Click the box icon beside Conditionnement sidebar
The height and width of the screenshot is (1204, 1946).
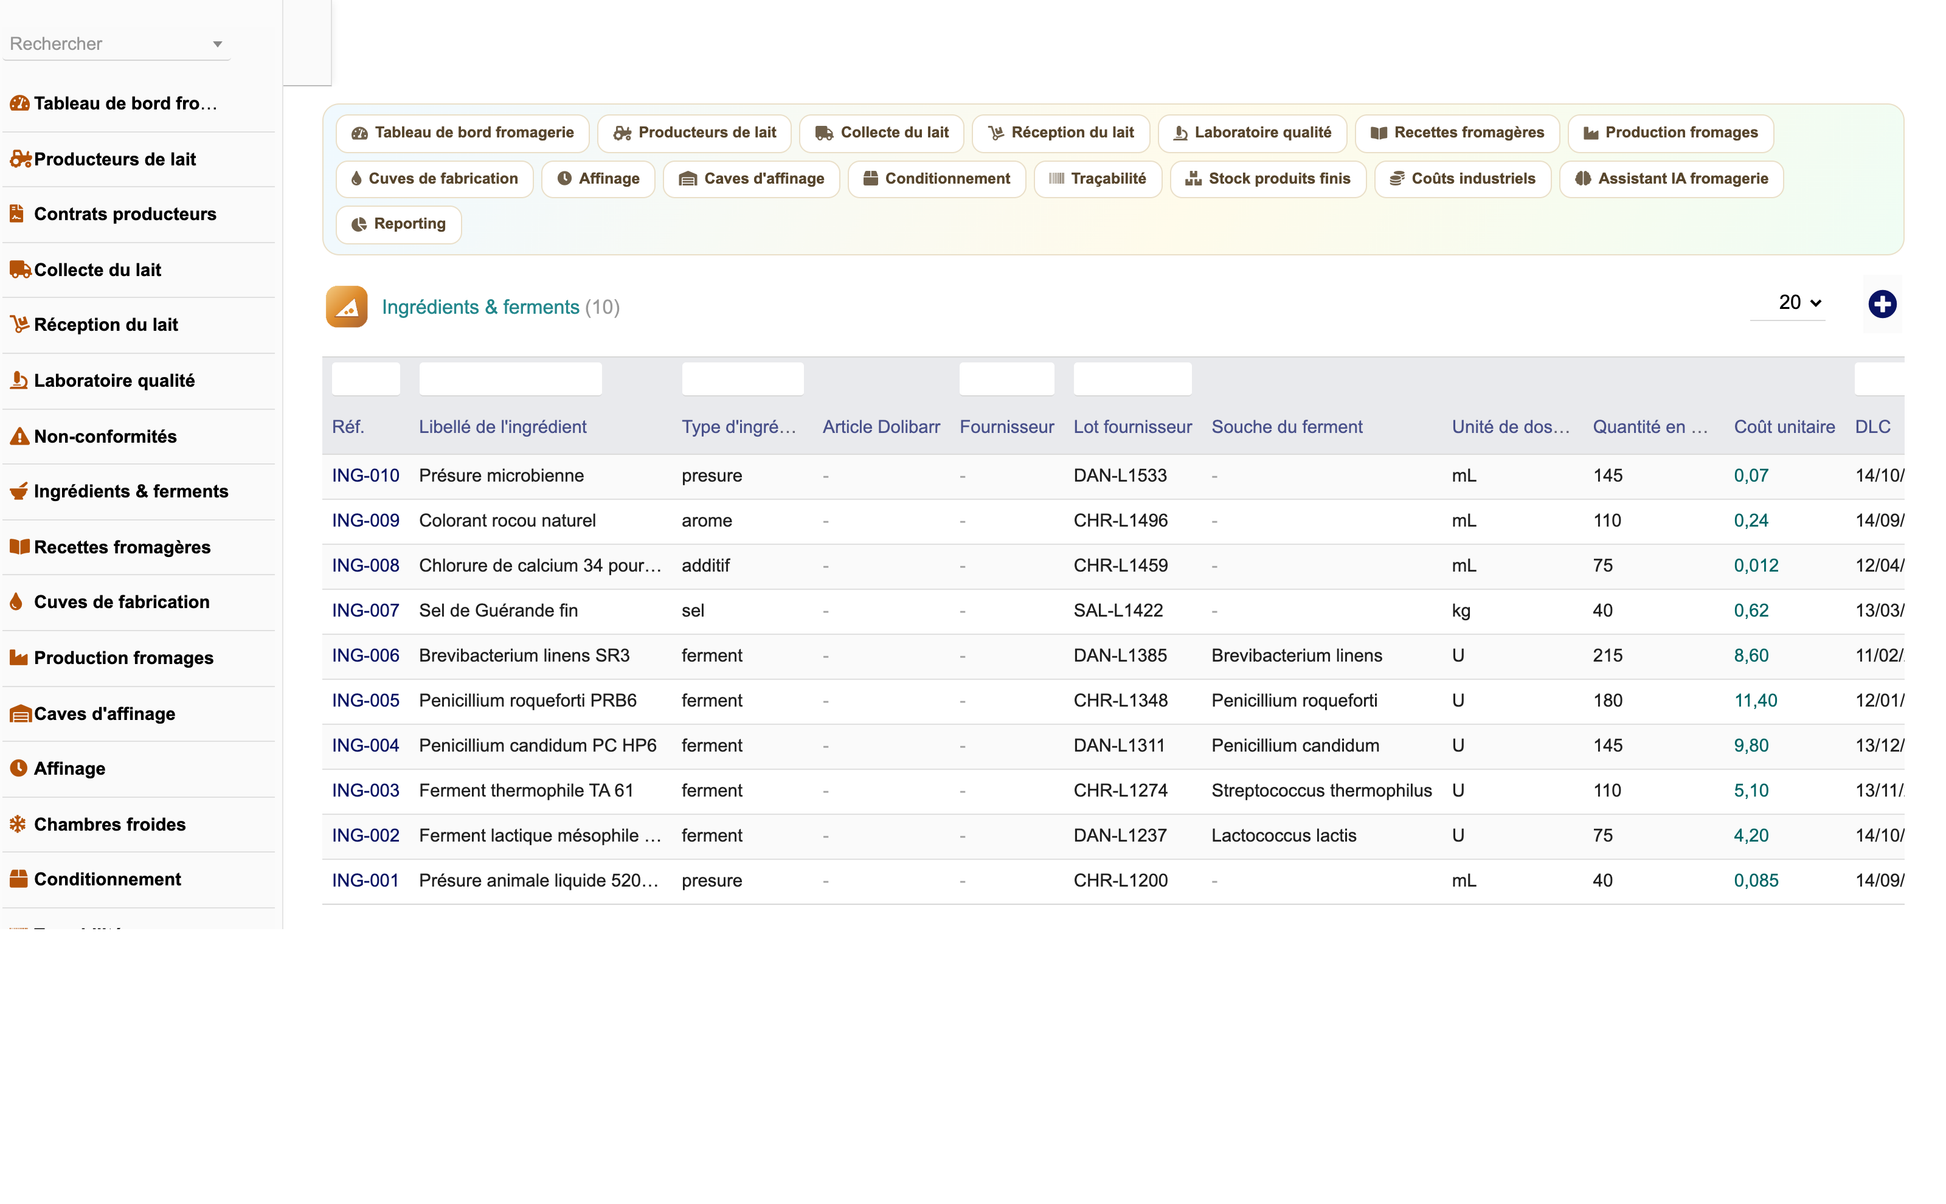18,880
